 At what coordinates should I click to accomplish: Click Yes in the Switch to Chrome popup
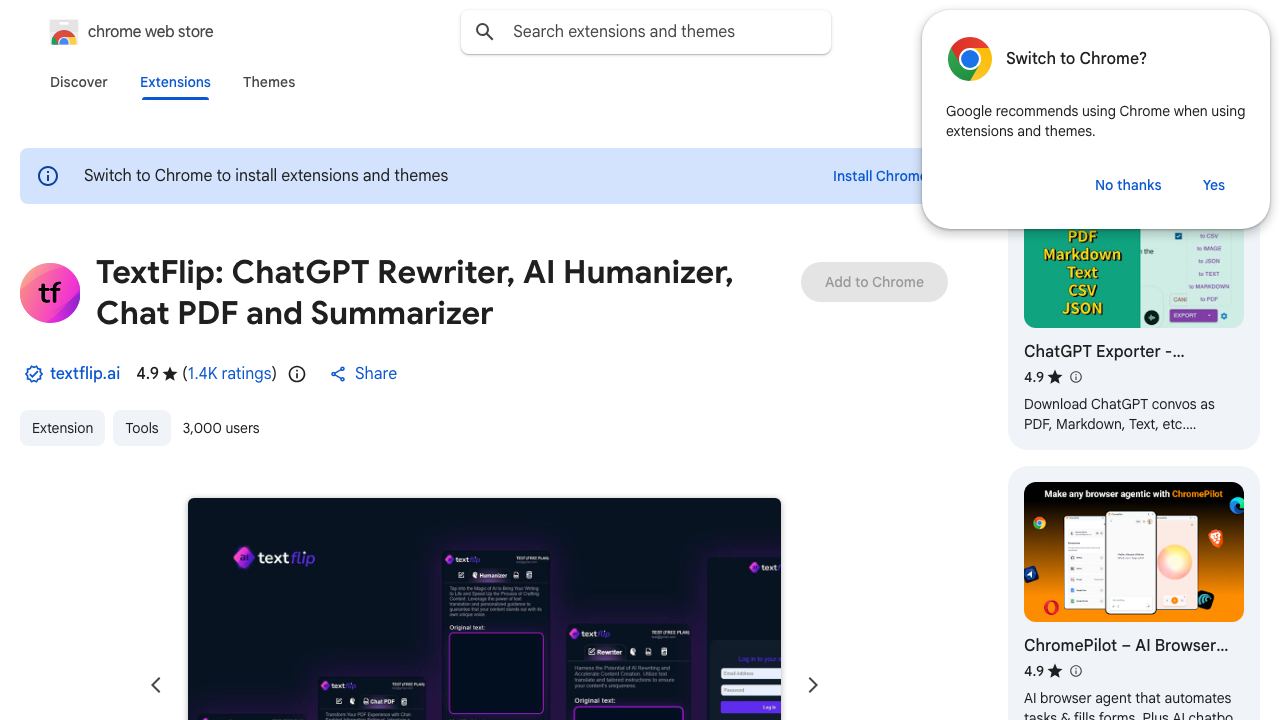coord(1214,185)
